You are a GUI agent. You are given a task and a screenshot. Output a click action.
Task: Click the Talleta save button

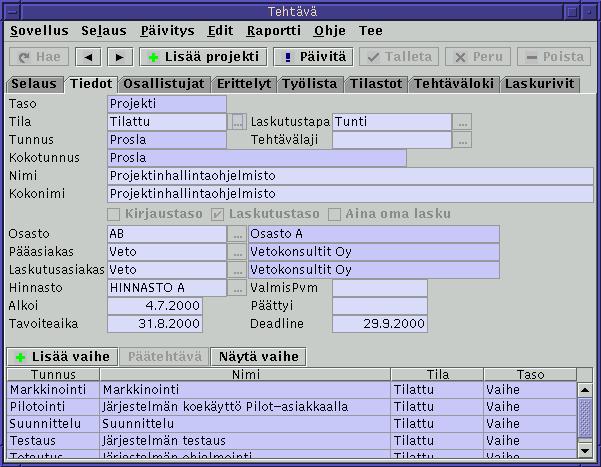[399, 57]
